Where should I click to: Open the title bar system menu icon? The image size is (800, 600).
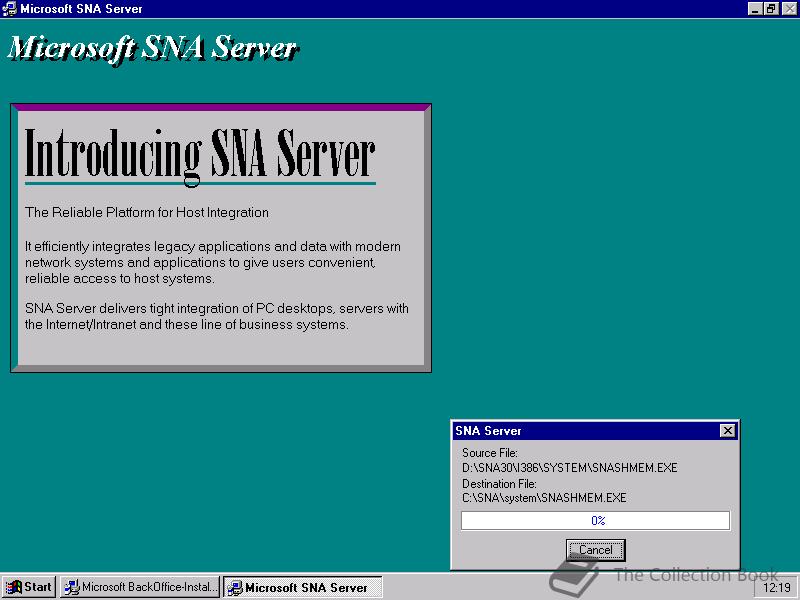[9, 8]
